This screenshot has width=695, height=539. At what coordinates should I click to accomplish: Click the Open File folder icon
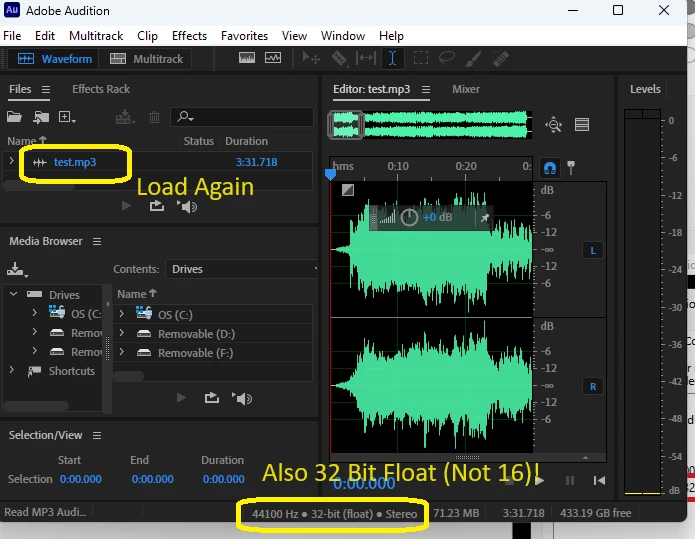point(14,117)
